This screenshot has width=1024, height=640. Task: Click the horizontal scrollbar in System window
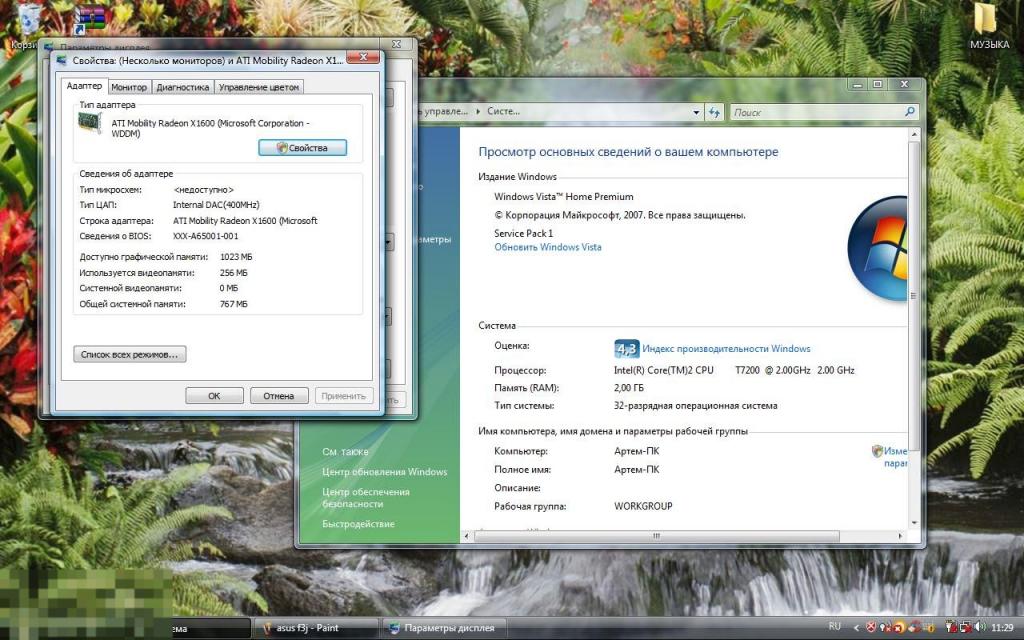(656, 536)
